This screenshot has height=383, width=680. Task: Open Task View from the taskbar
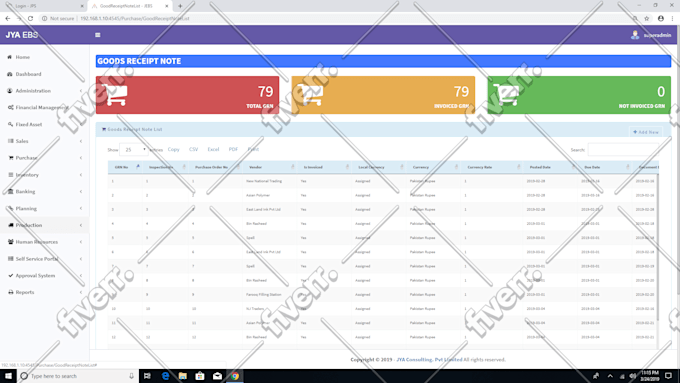click(147, 376)
